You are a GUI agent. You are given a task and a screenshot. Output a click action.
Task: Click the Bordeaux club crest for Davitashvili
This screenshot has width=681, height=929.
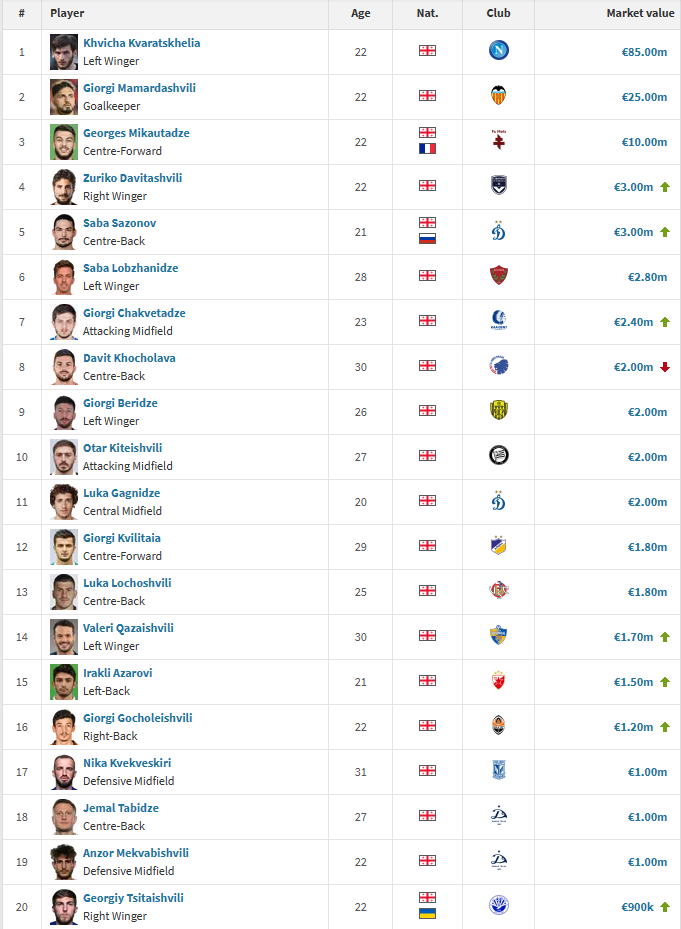point(498,186)
